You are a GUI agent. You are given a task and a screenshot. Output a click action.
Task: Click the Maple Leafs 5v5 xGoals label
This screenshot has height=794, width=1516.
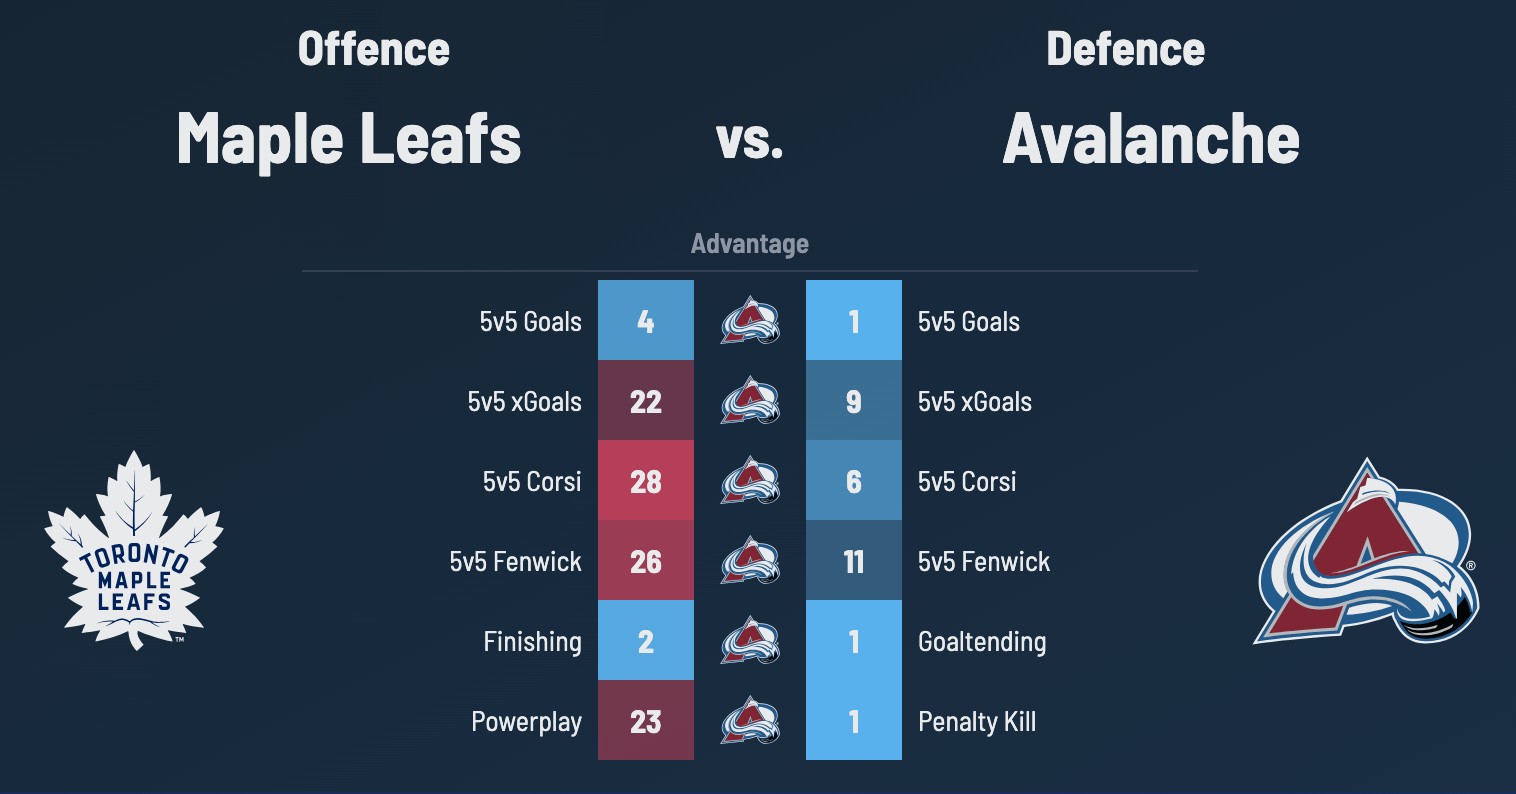pyautogui.click(x=525, y=402)
